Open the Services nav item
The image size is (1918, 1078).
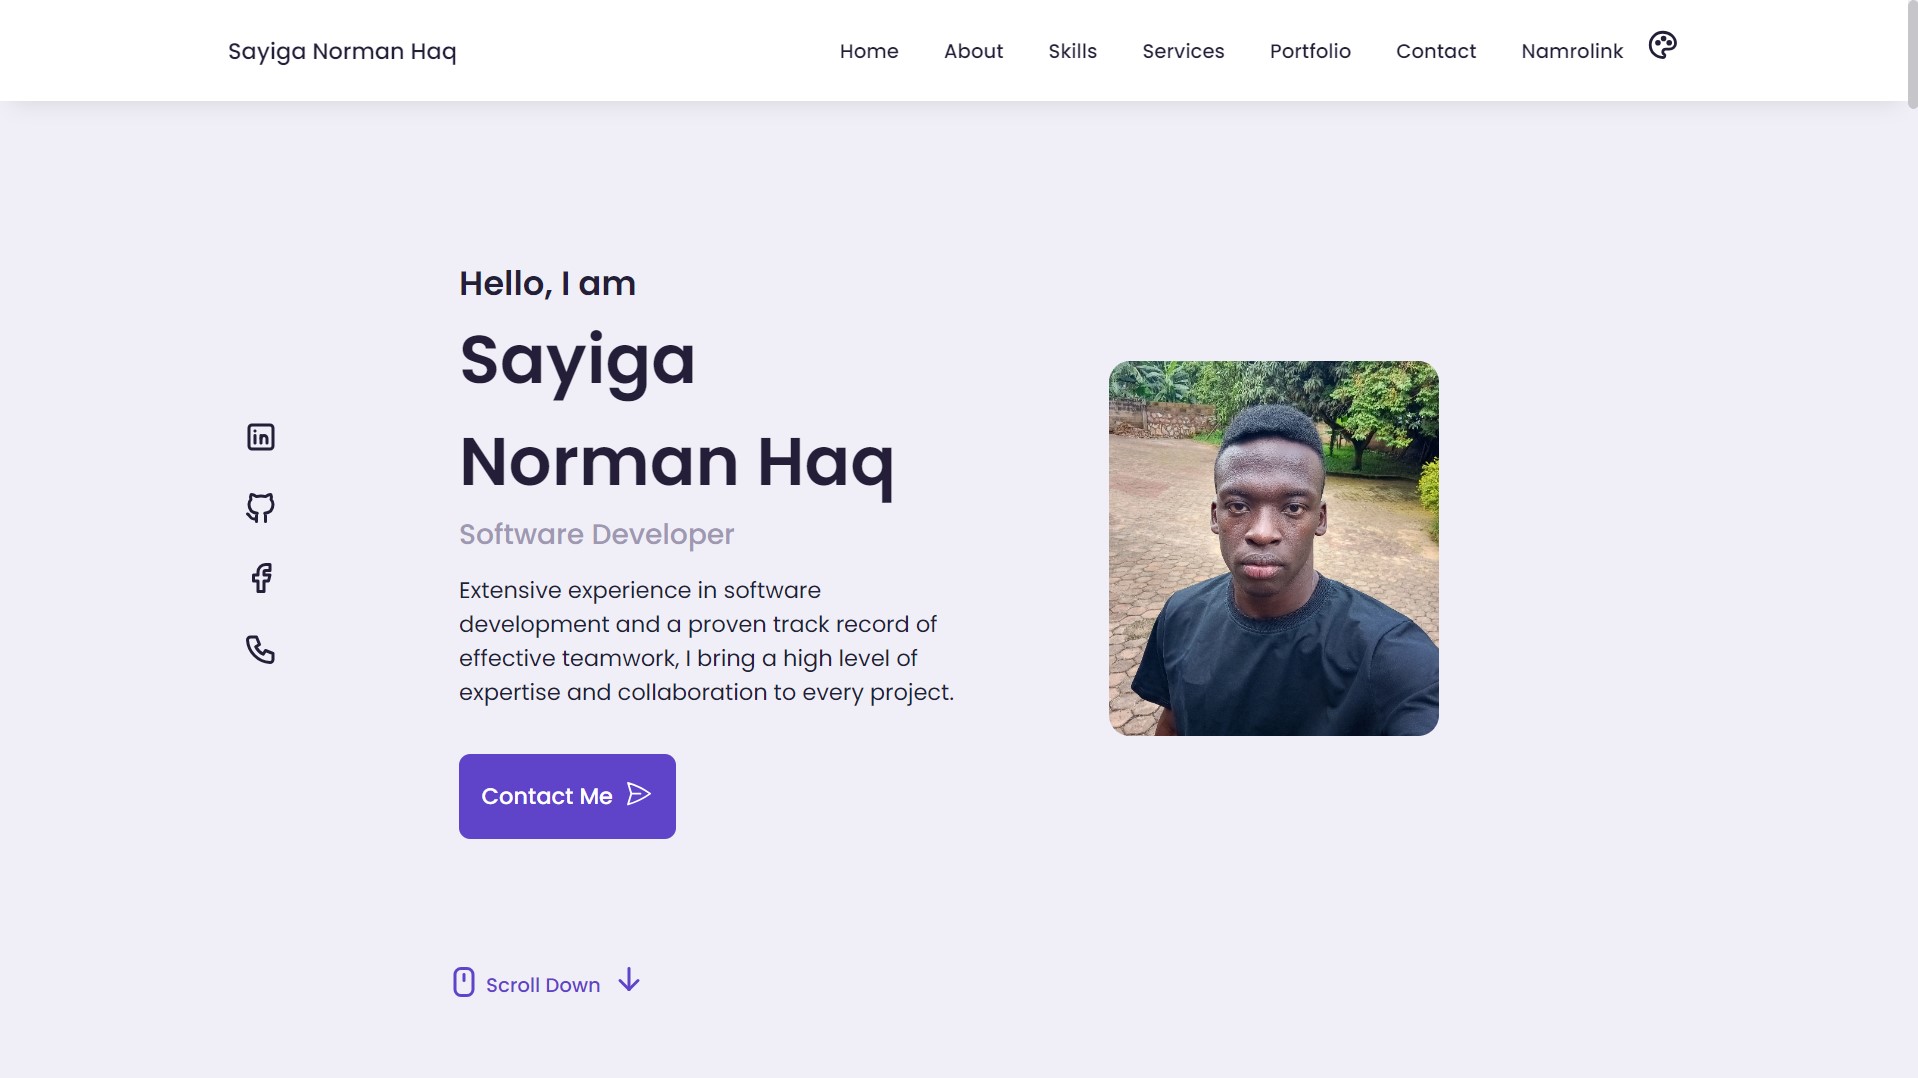(x=1183, y=51)
